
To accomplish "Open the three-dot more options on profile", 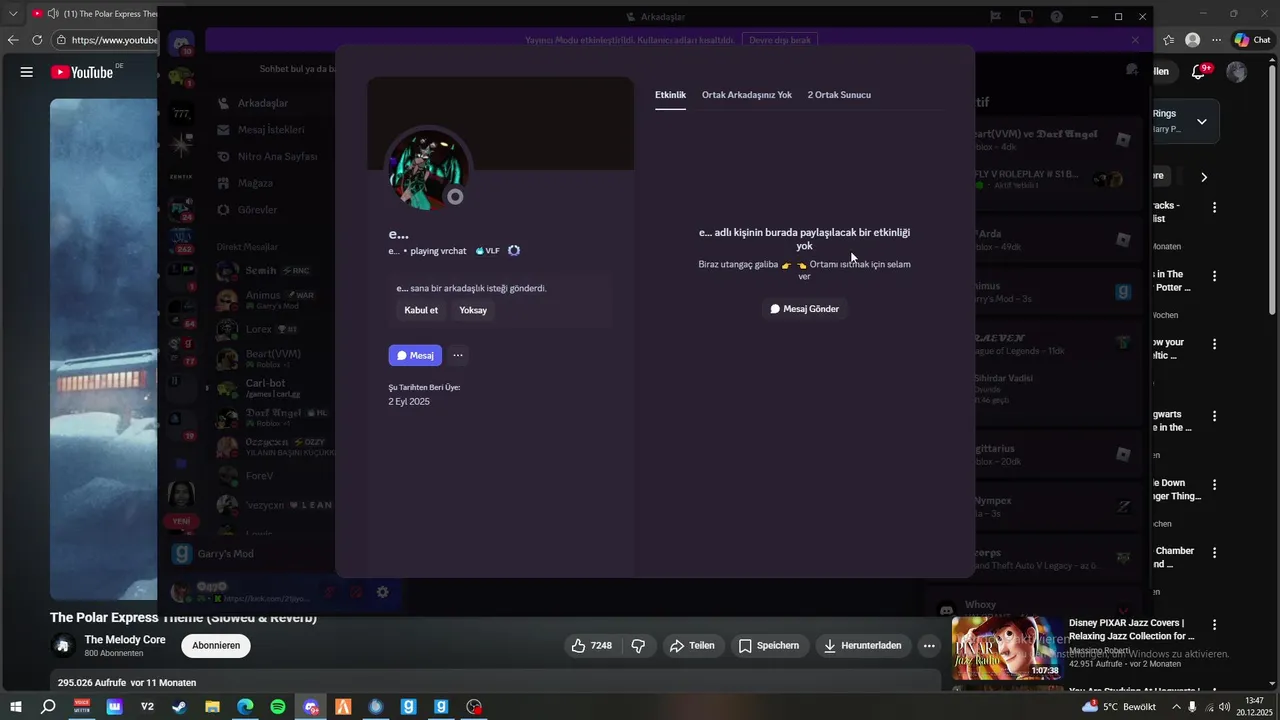I will point(458,355).
